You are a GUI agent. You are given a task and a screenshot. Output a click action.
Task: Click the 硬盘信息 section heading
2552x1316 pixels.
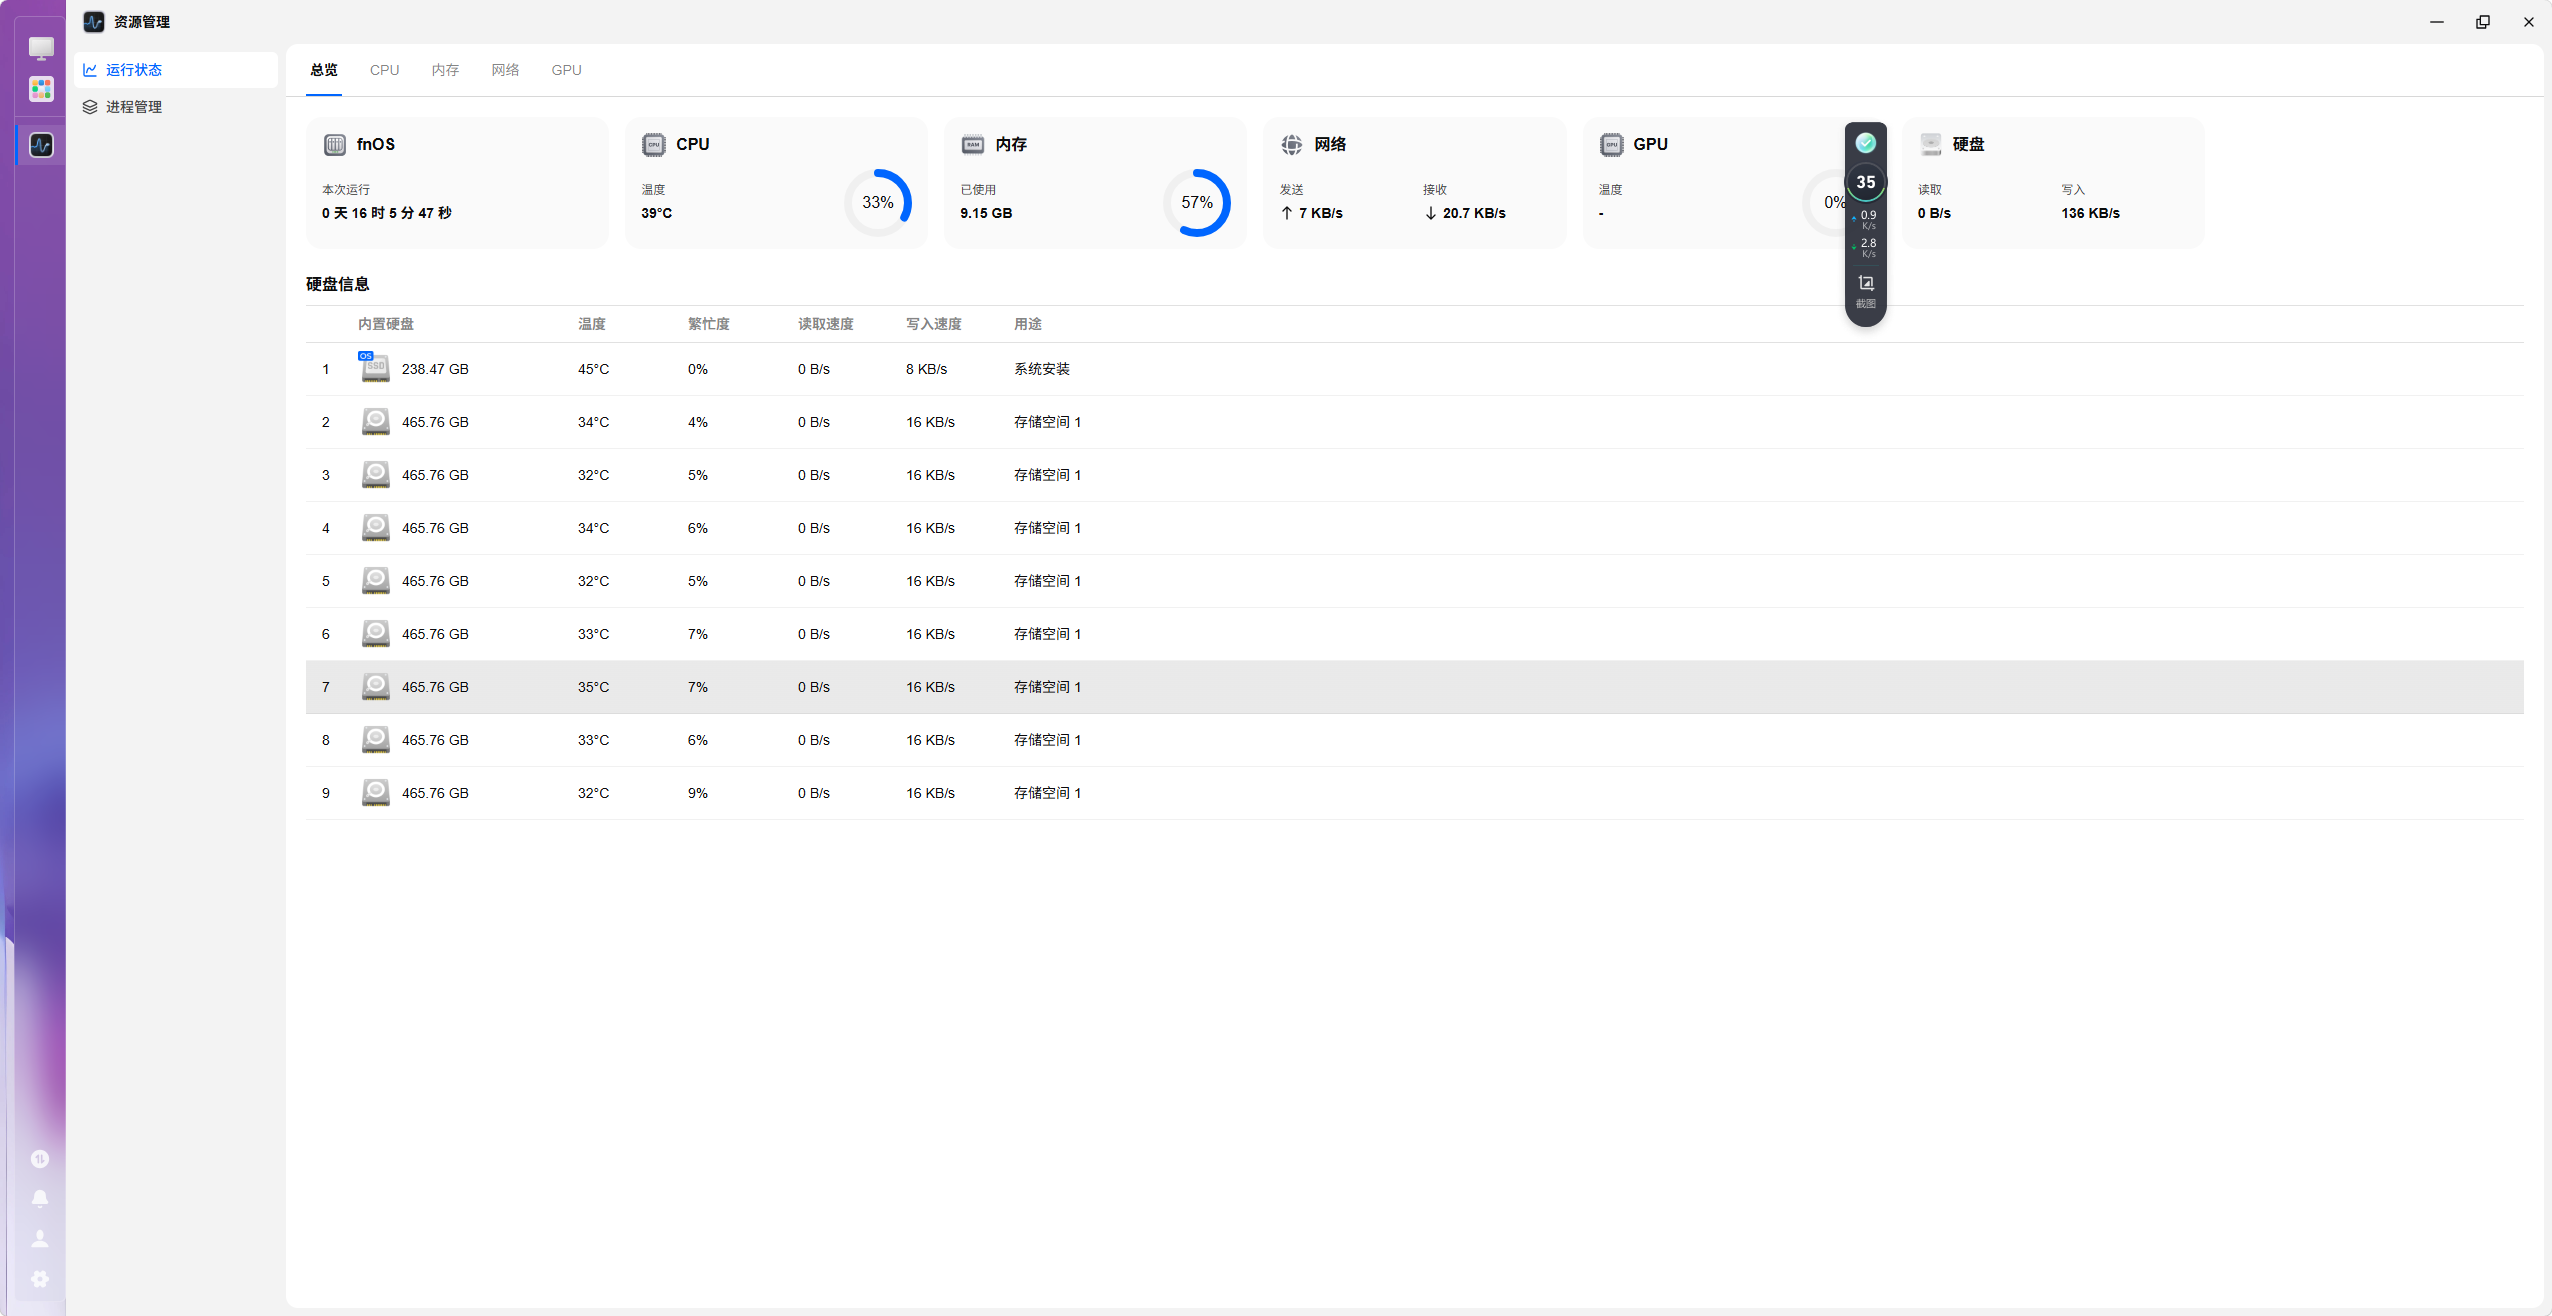[x=338, y=284]
